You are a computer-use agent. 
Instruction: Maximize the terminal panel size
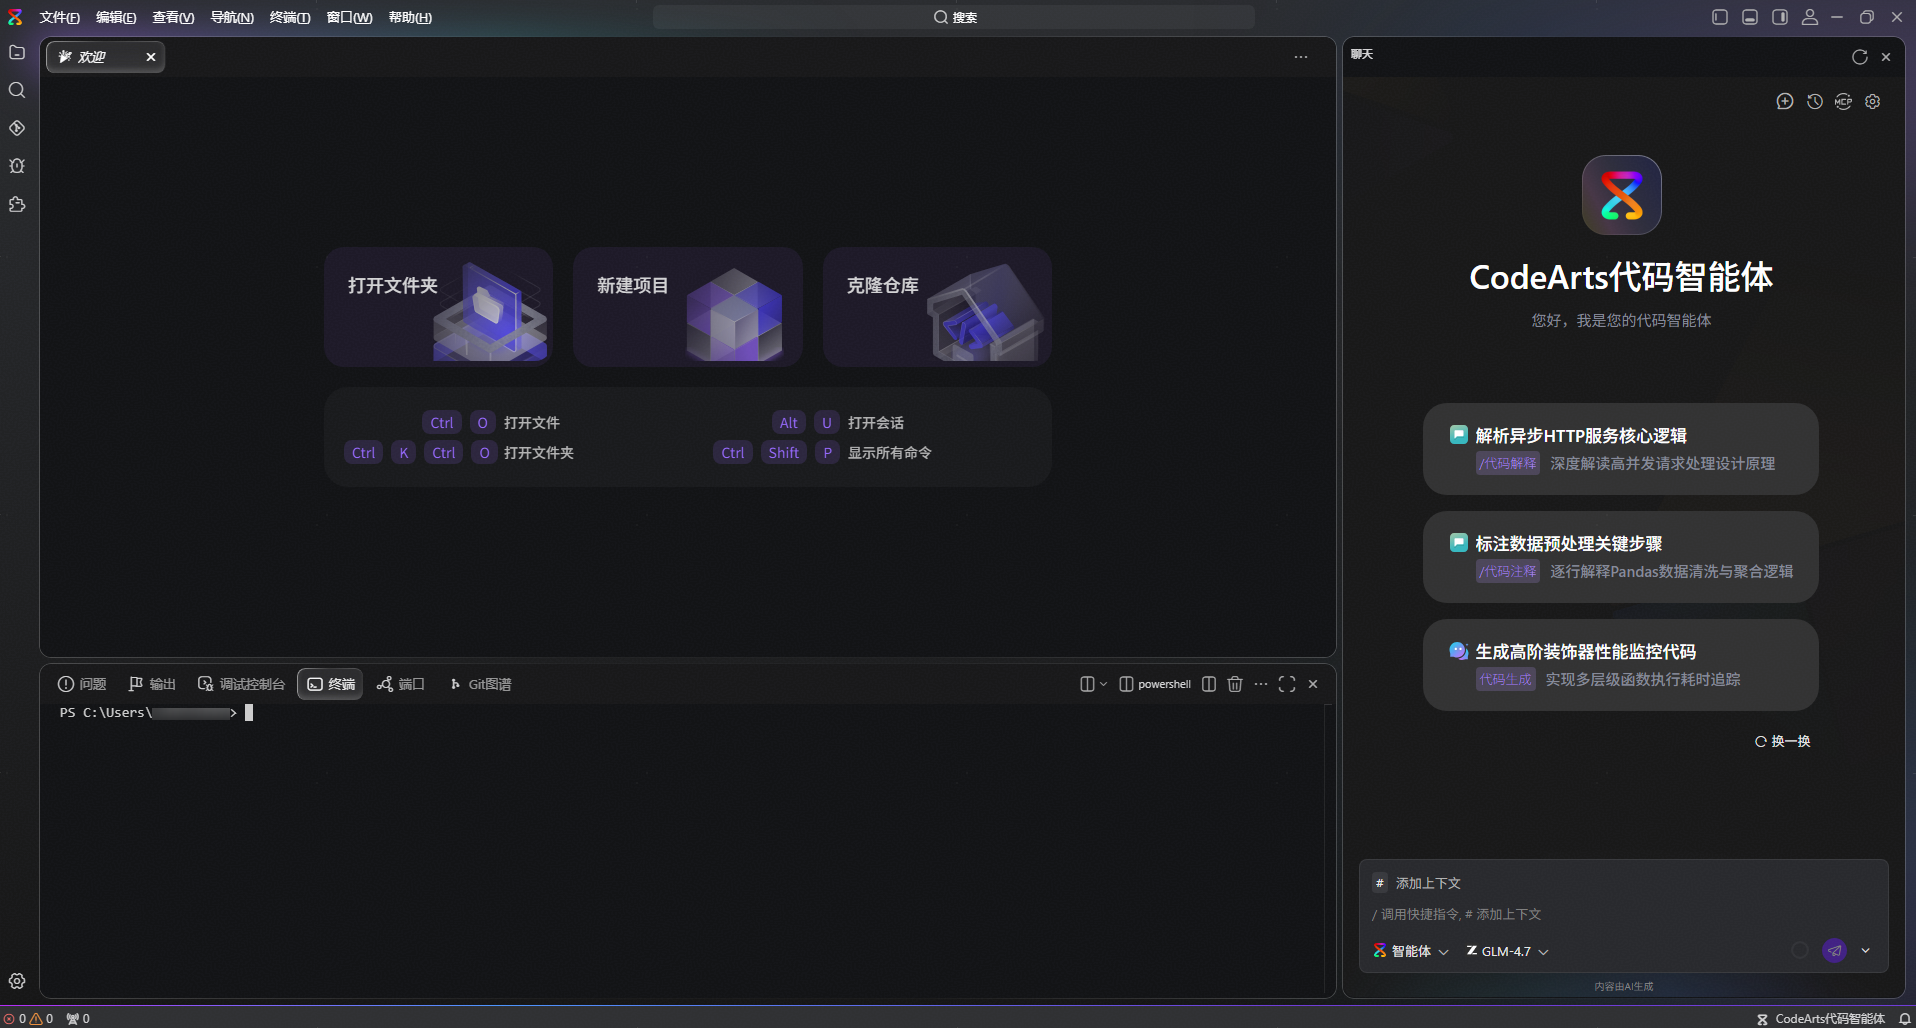pyautogui.click(x=1287, y=684)
